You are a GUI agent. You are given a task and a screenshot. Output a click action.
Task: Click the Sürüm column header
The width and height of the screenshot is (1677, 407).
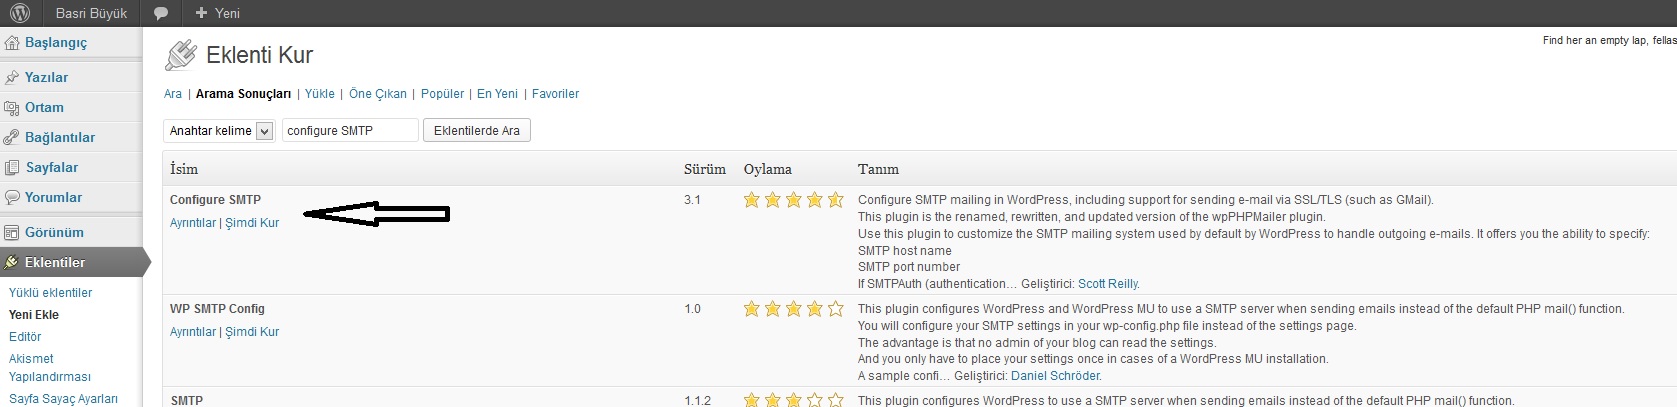(x=705, y=169)
